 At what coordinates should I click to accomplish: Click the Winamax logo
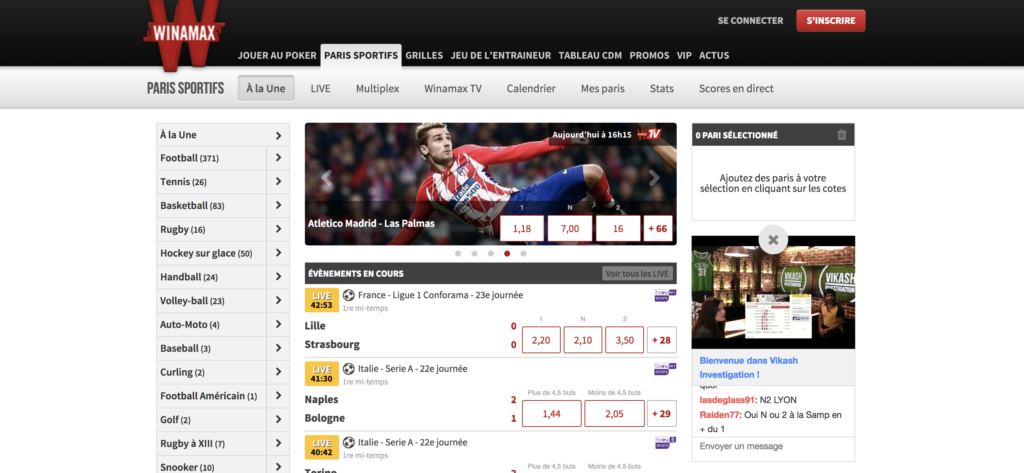[x=184, y=33]
